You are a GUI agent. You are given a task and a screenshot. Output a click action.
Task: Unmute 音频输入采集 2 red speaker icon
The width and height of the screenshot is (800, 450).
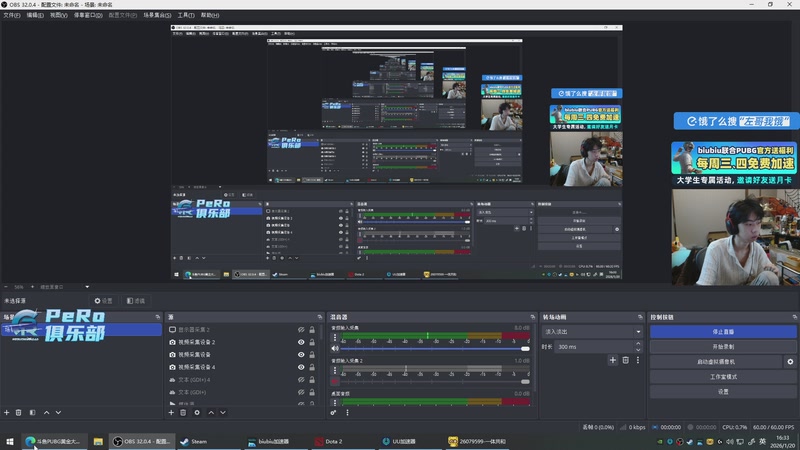pyautogui.click(x=335, y=381)
